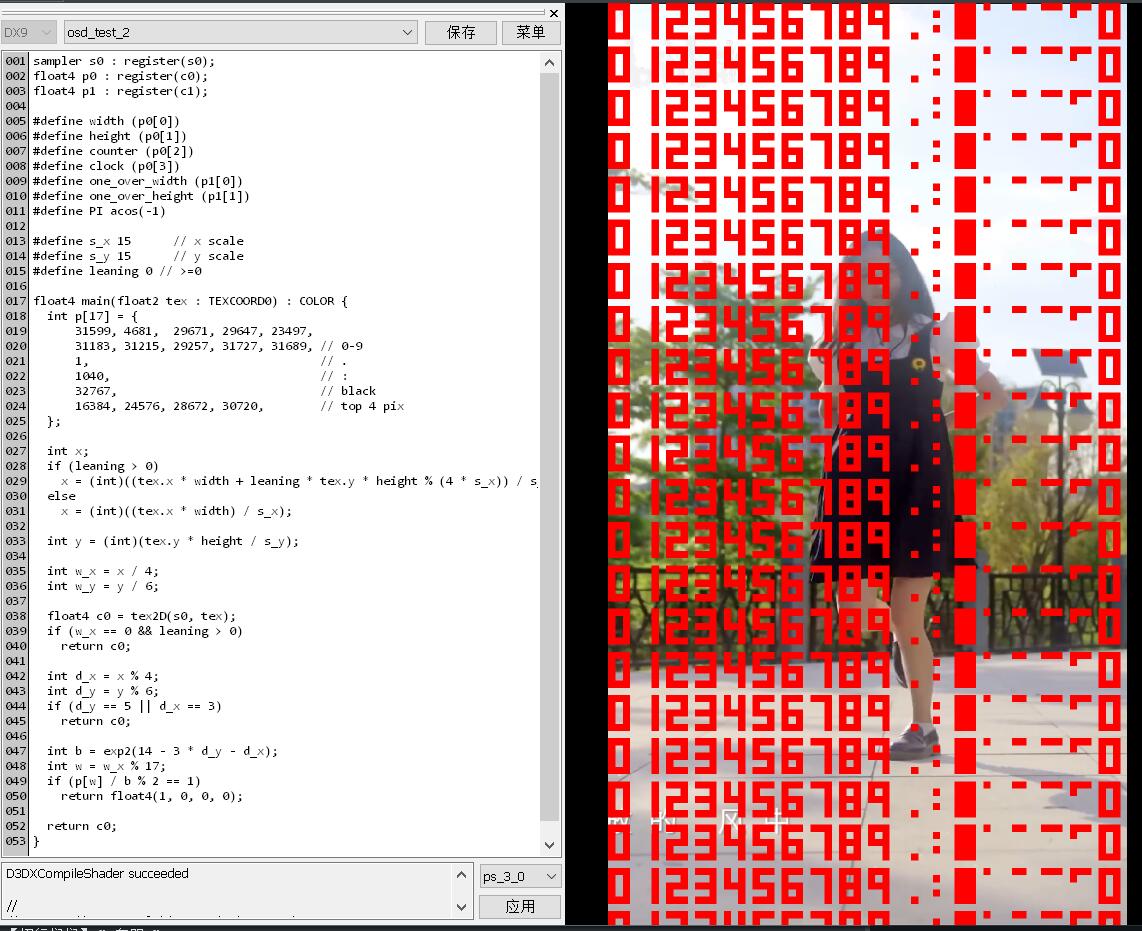Close the shader editor panel

coord(554,11)
